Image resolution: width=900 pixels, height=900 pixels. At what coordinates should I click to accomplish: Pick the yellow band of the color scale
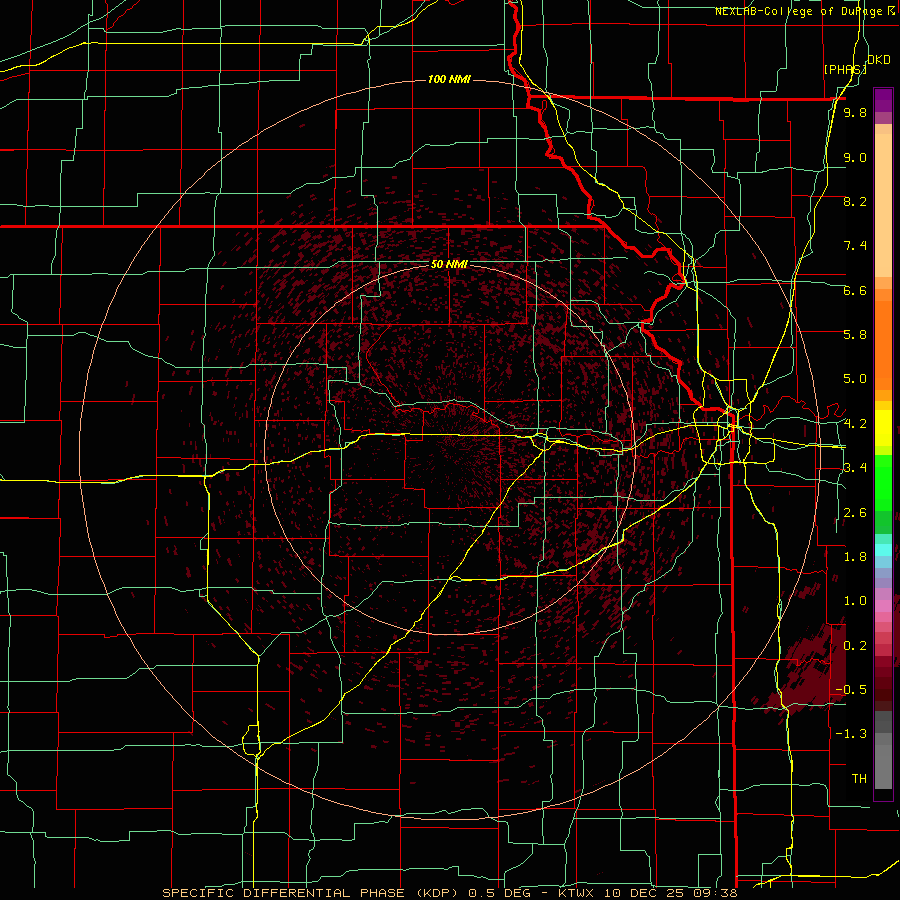click(x=883, y=428)
